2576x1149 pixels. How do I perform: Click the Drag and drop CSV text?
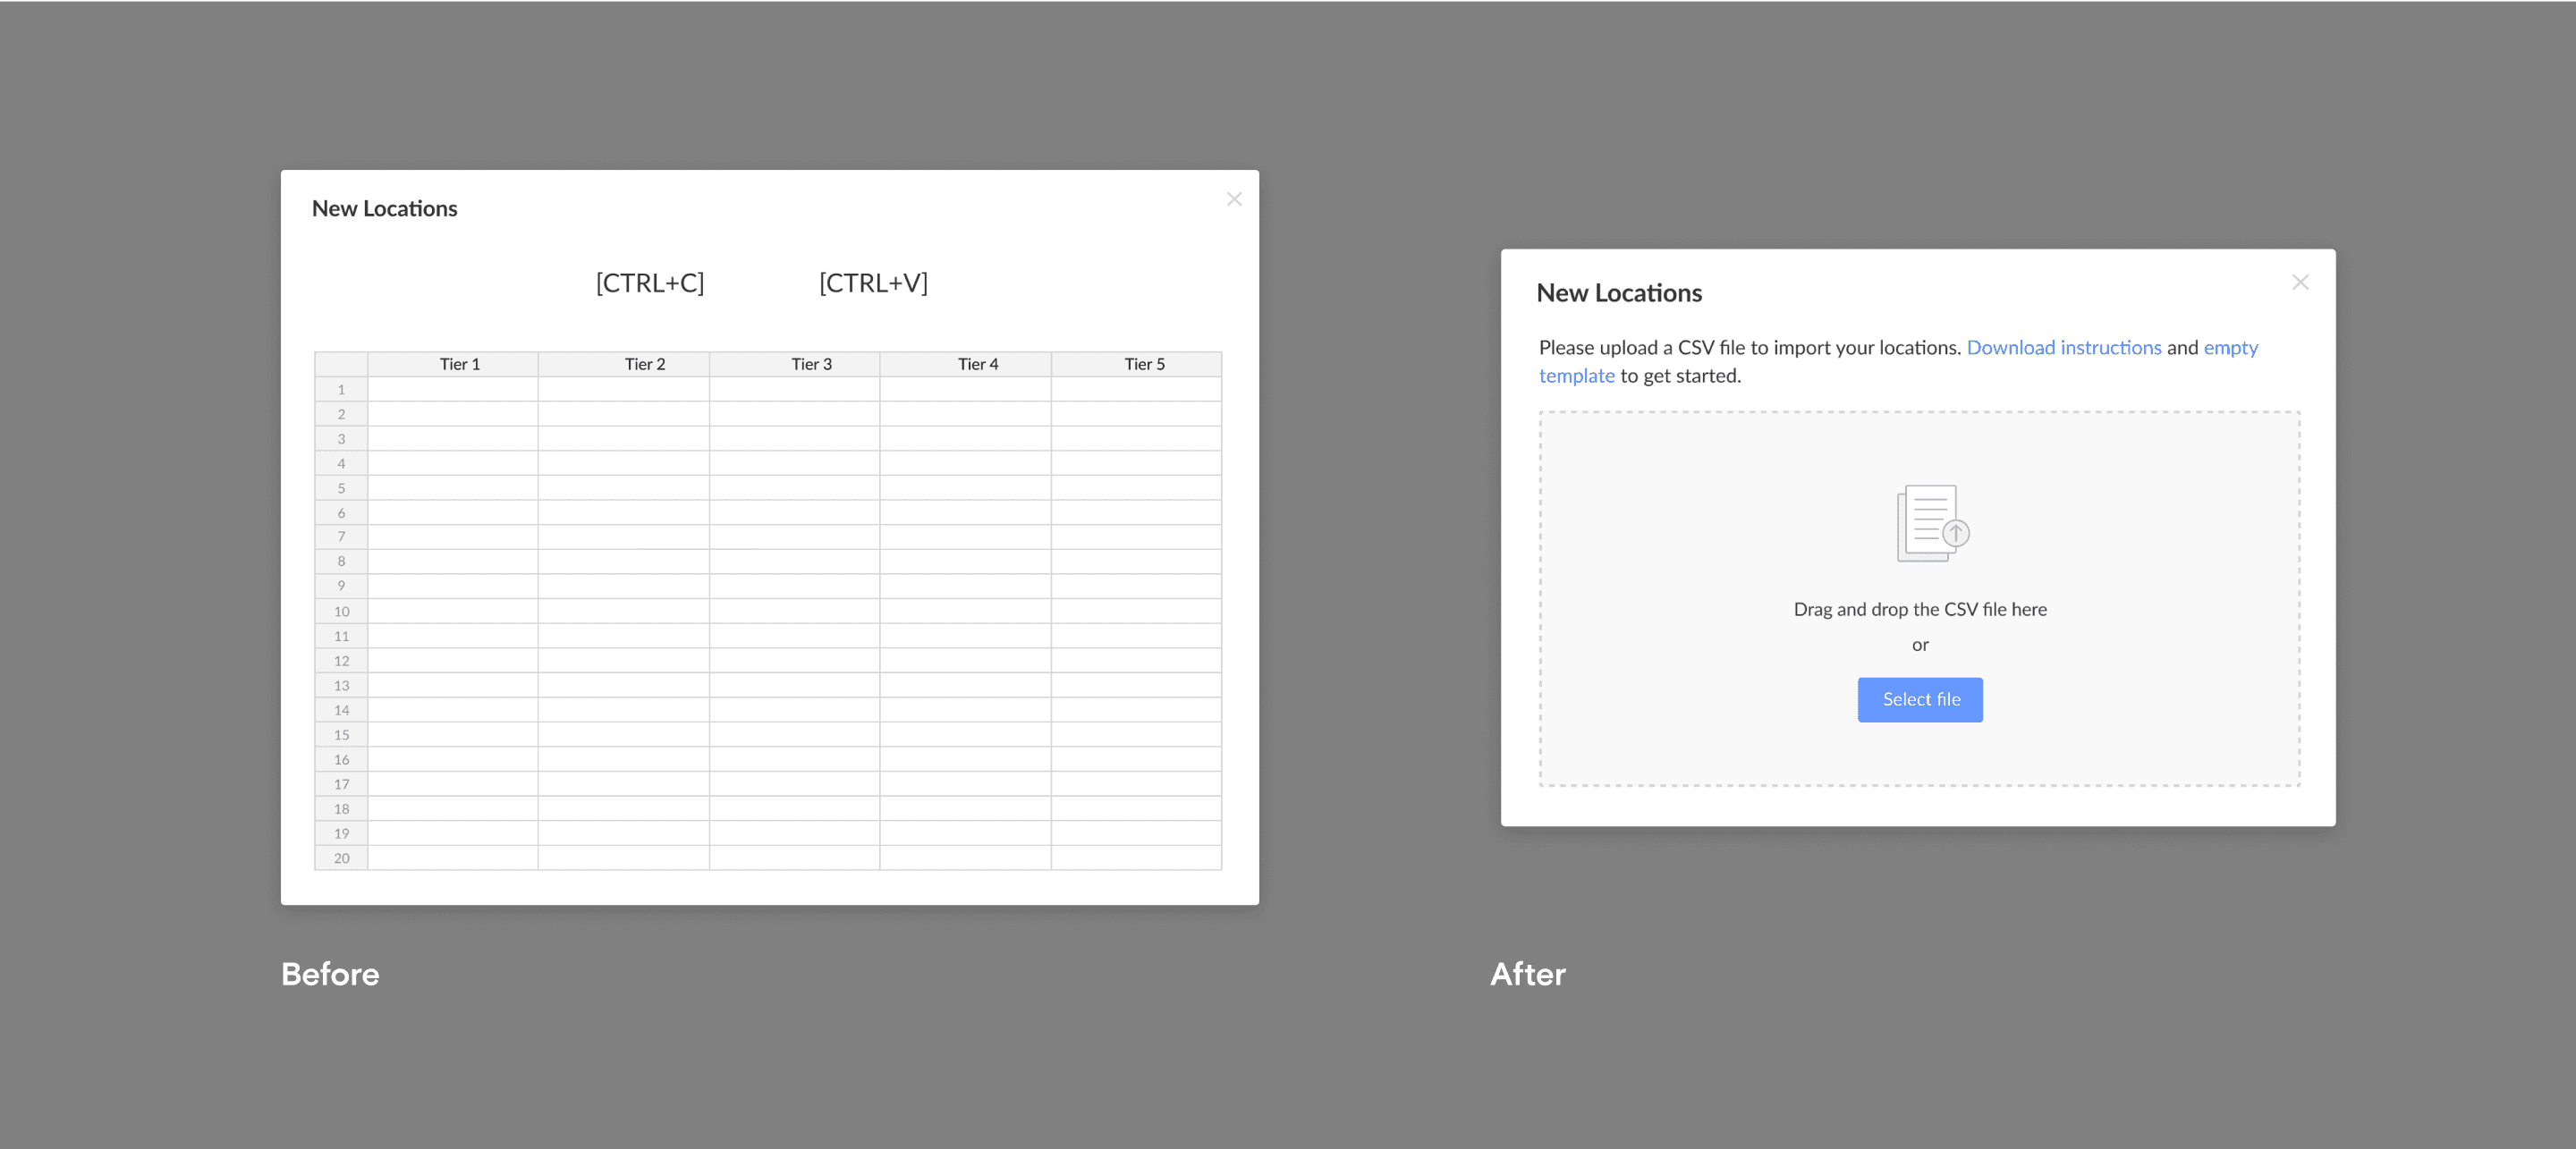(1919, 609)
